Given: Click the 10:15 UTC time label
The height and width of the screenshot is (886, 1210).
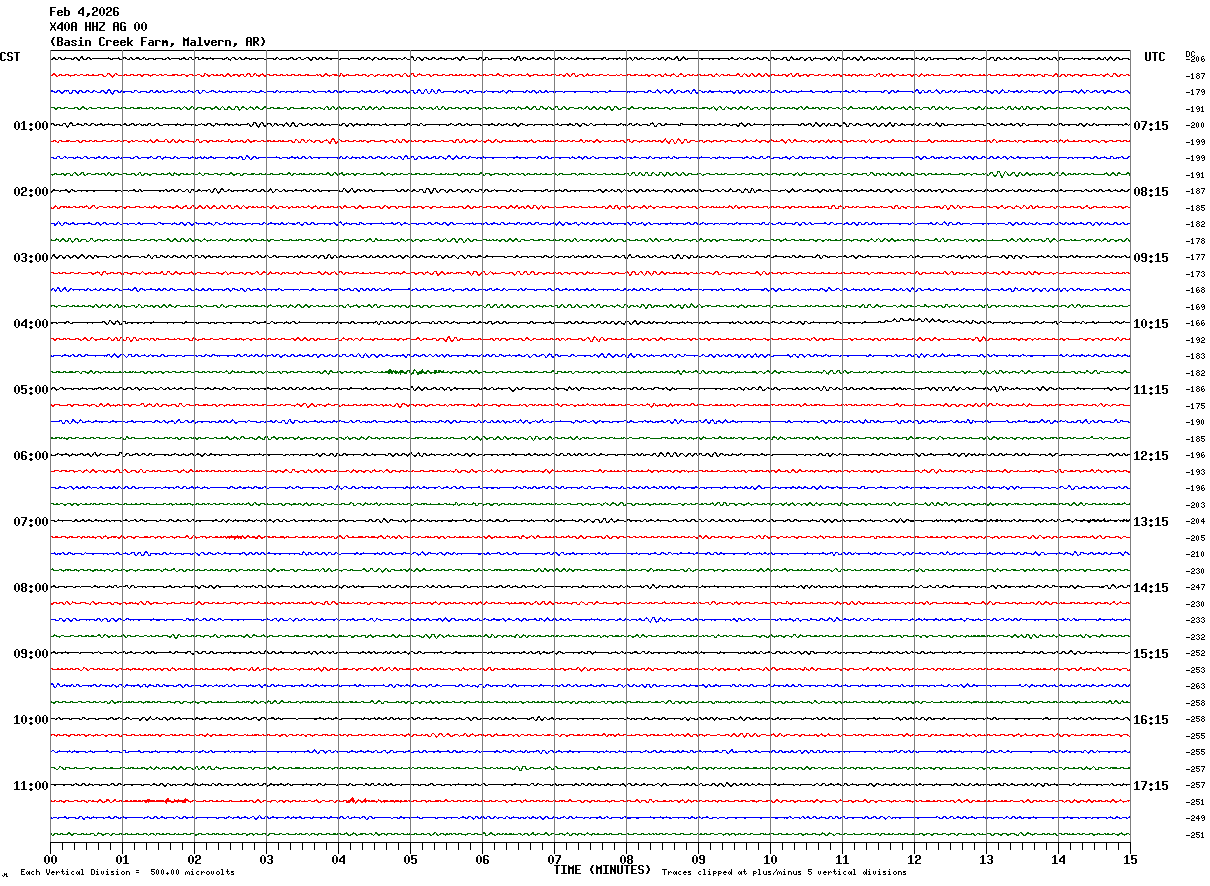Looking at the screenshot, I should click(x=1151, y=324).
